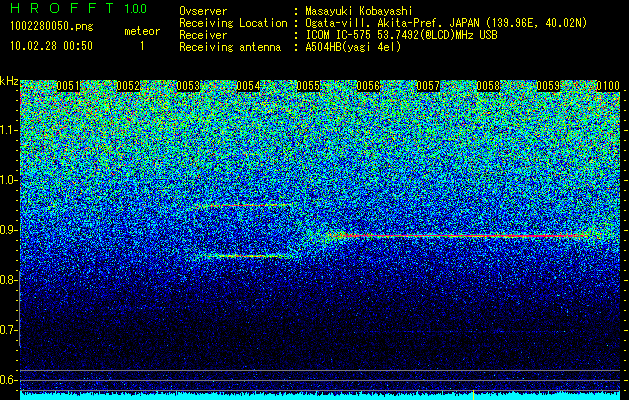Click the 0052 time marker

pos(128,86)
